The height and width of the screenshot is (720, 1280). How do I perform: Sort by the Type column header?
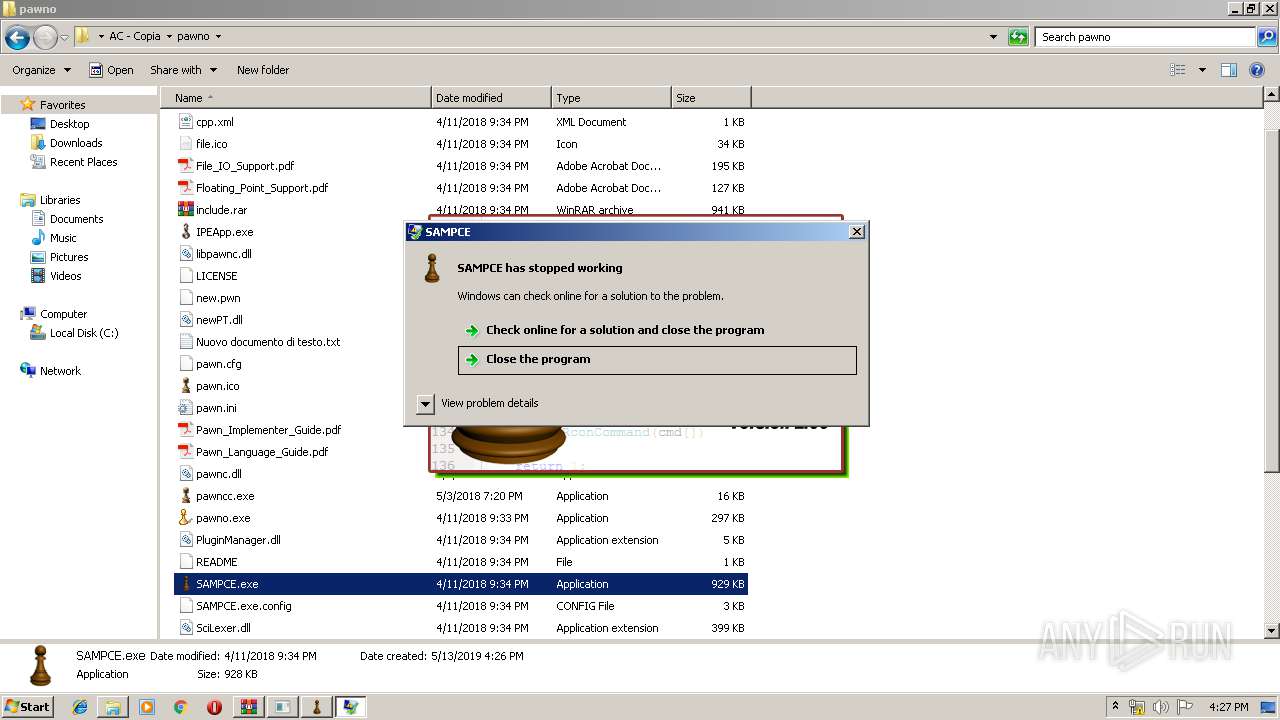pyautogui.click(x=611, y=98)
